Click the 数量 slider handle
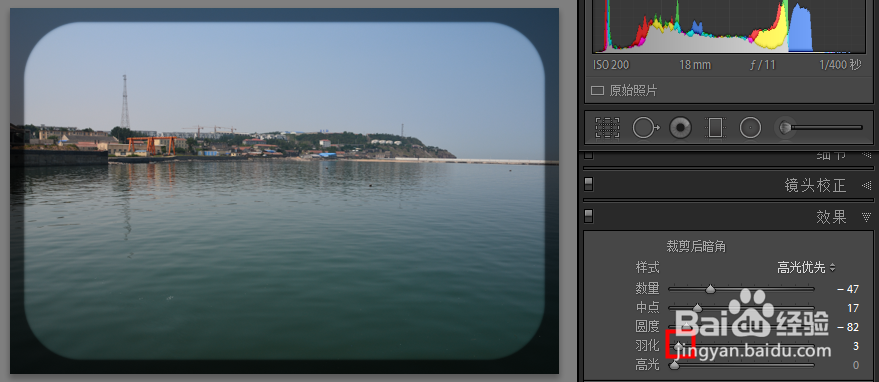Viewport: 879px width, 382px height. tap(710, 289)
